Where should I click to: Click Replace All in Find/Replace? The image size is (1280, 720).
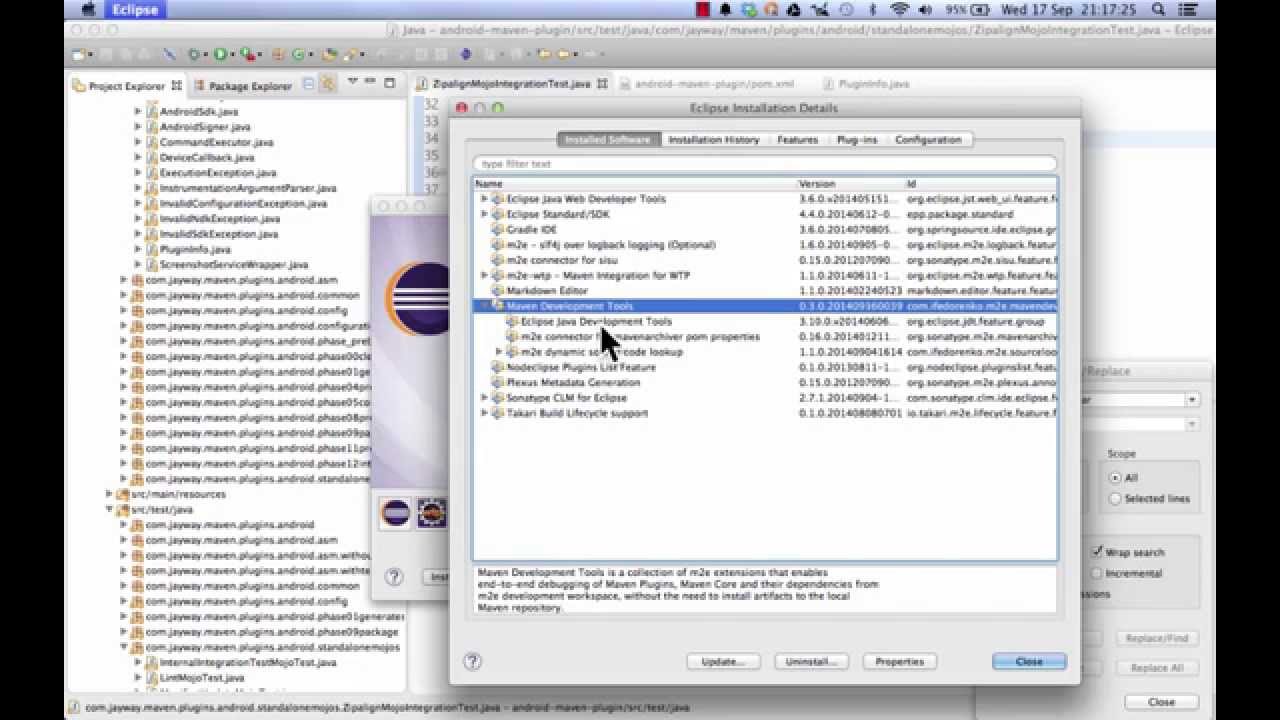coord(1156,668)
